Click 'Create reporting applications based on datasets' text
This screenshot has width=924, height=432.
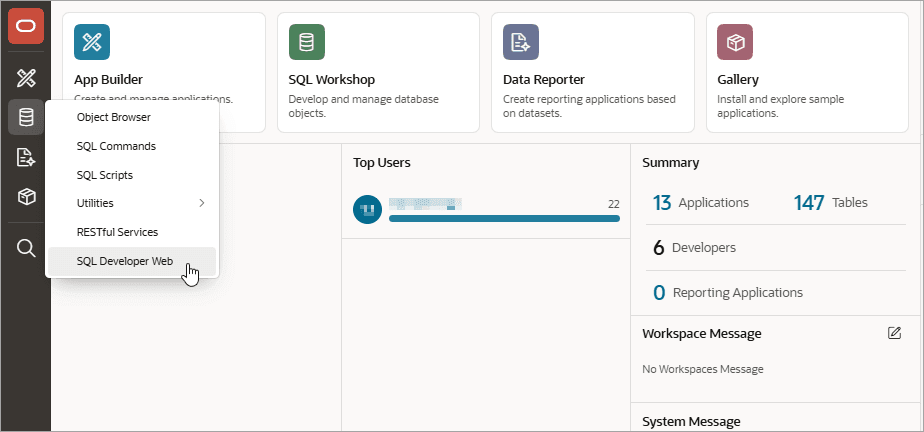[589, 106]
